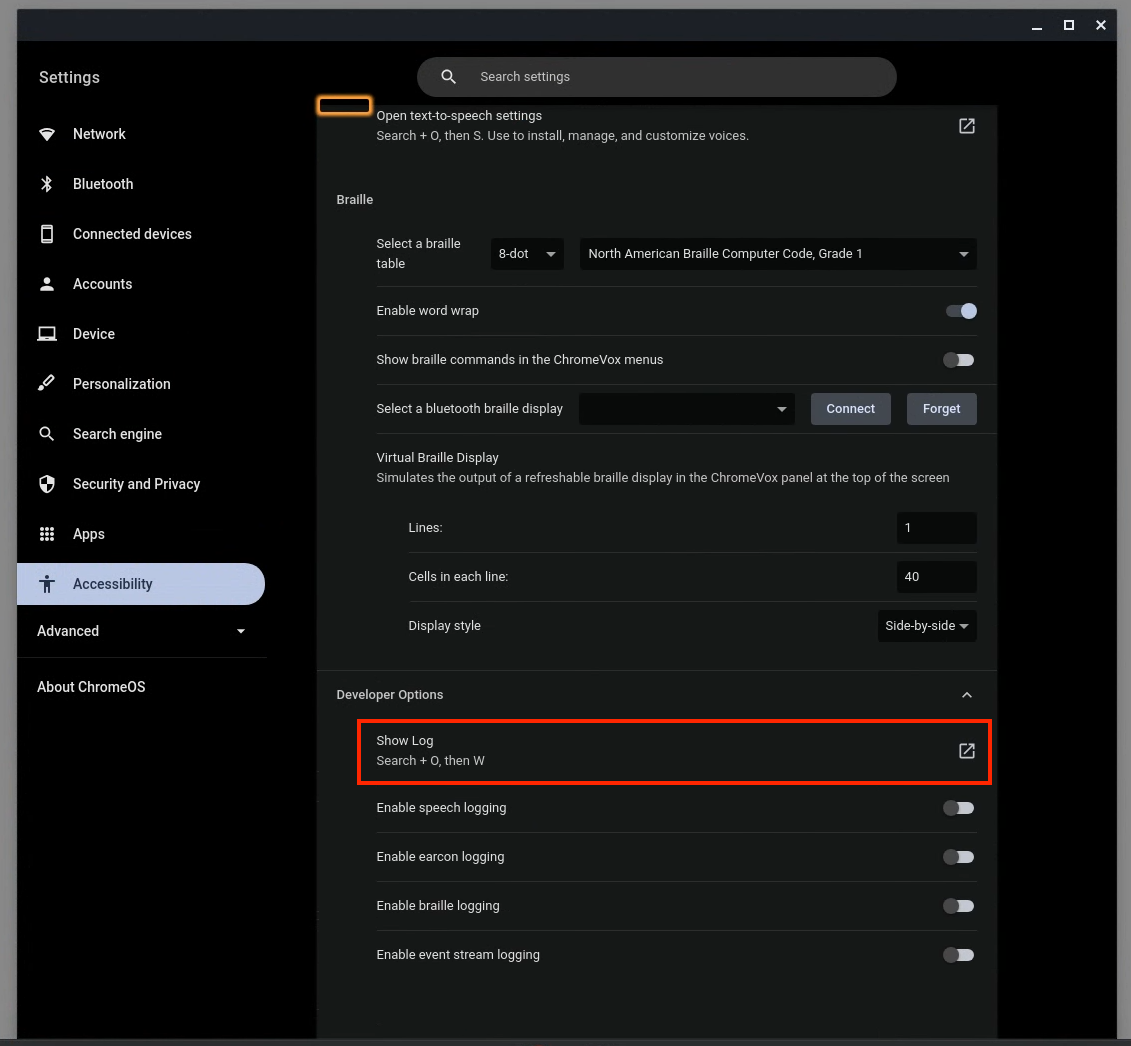Open About ChromeOS page

(91, 687)
